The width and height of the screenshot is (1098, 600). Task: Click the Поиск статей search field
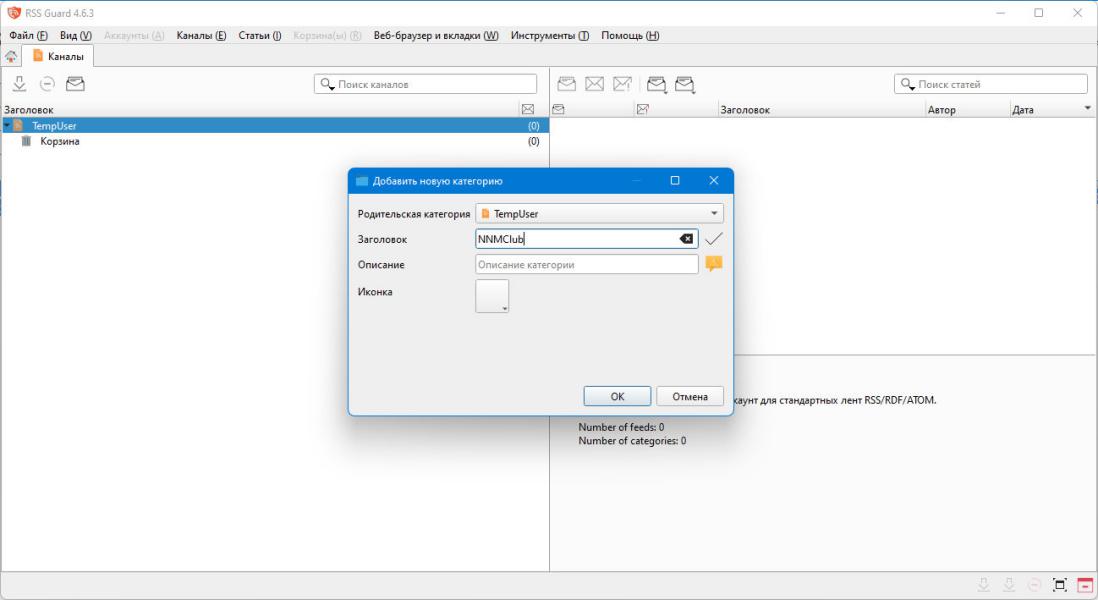coord(990,84)
